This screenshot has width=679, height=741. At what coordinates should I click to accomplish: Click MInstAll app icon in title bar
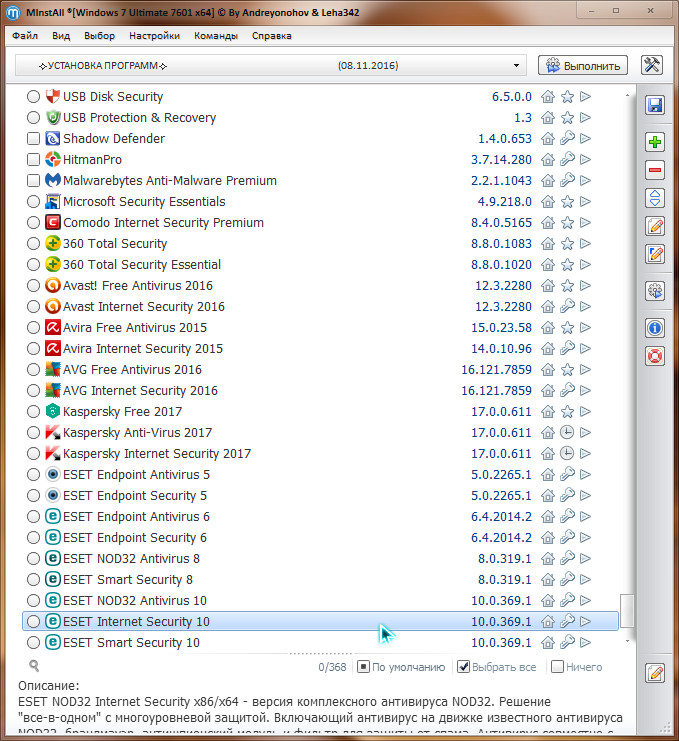click(x=13, y=12)
